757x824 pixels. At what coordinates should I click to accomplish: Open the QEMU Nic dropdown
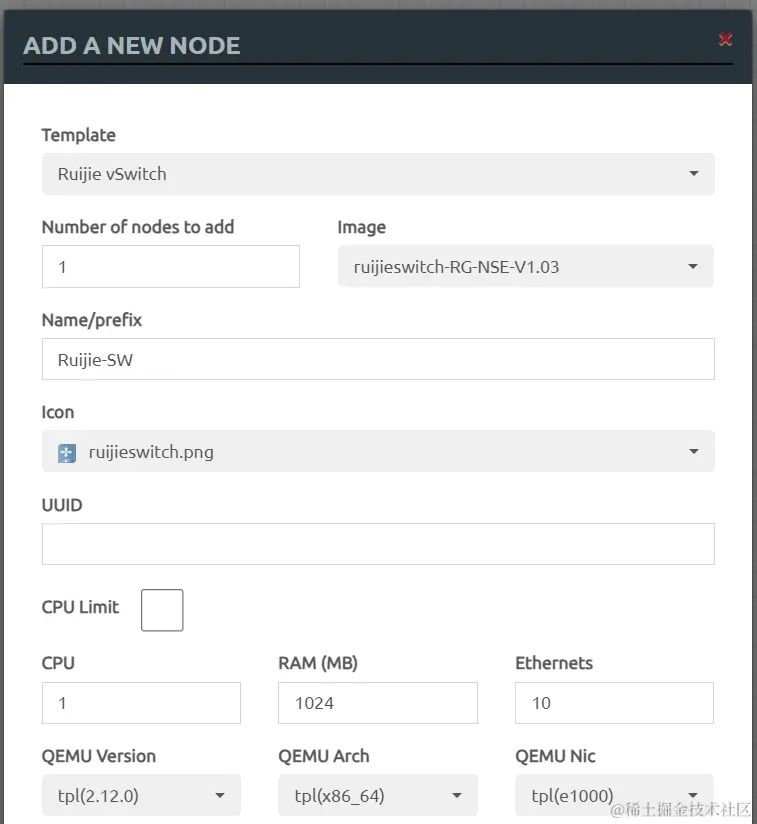[614, 796]
